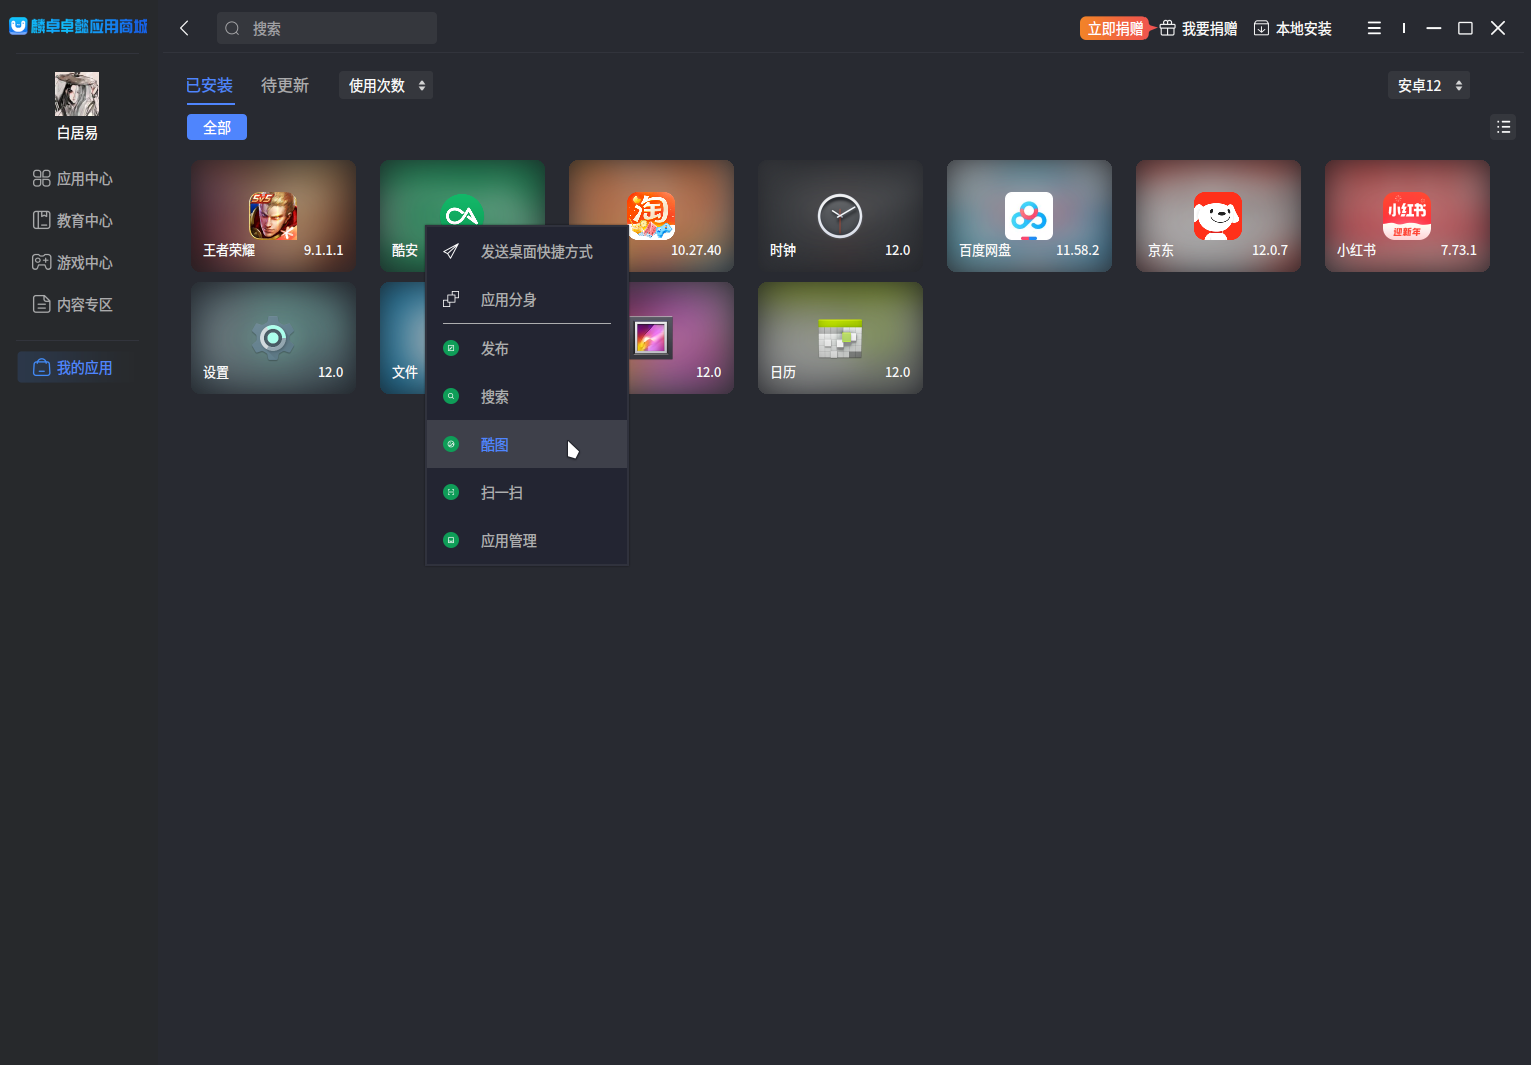This screenshot has width=1531, height=1065.
Task: Open the 酷安 app icon
Action: coord(462,210)
